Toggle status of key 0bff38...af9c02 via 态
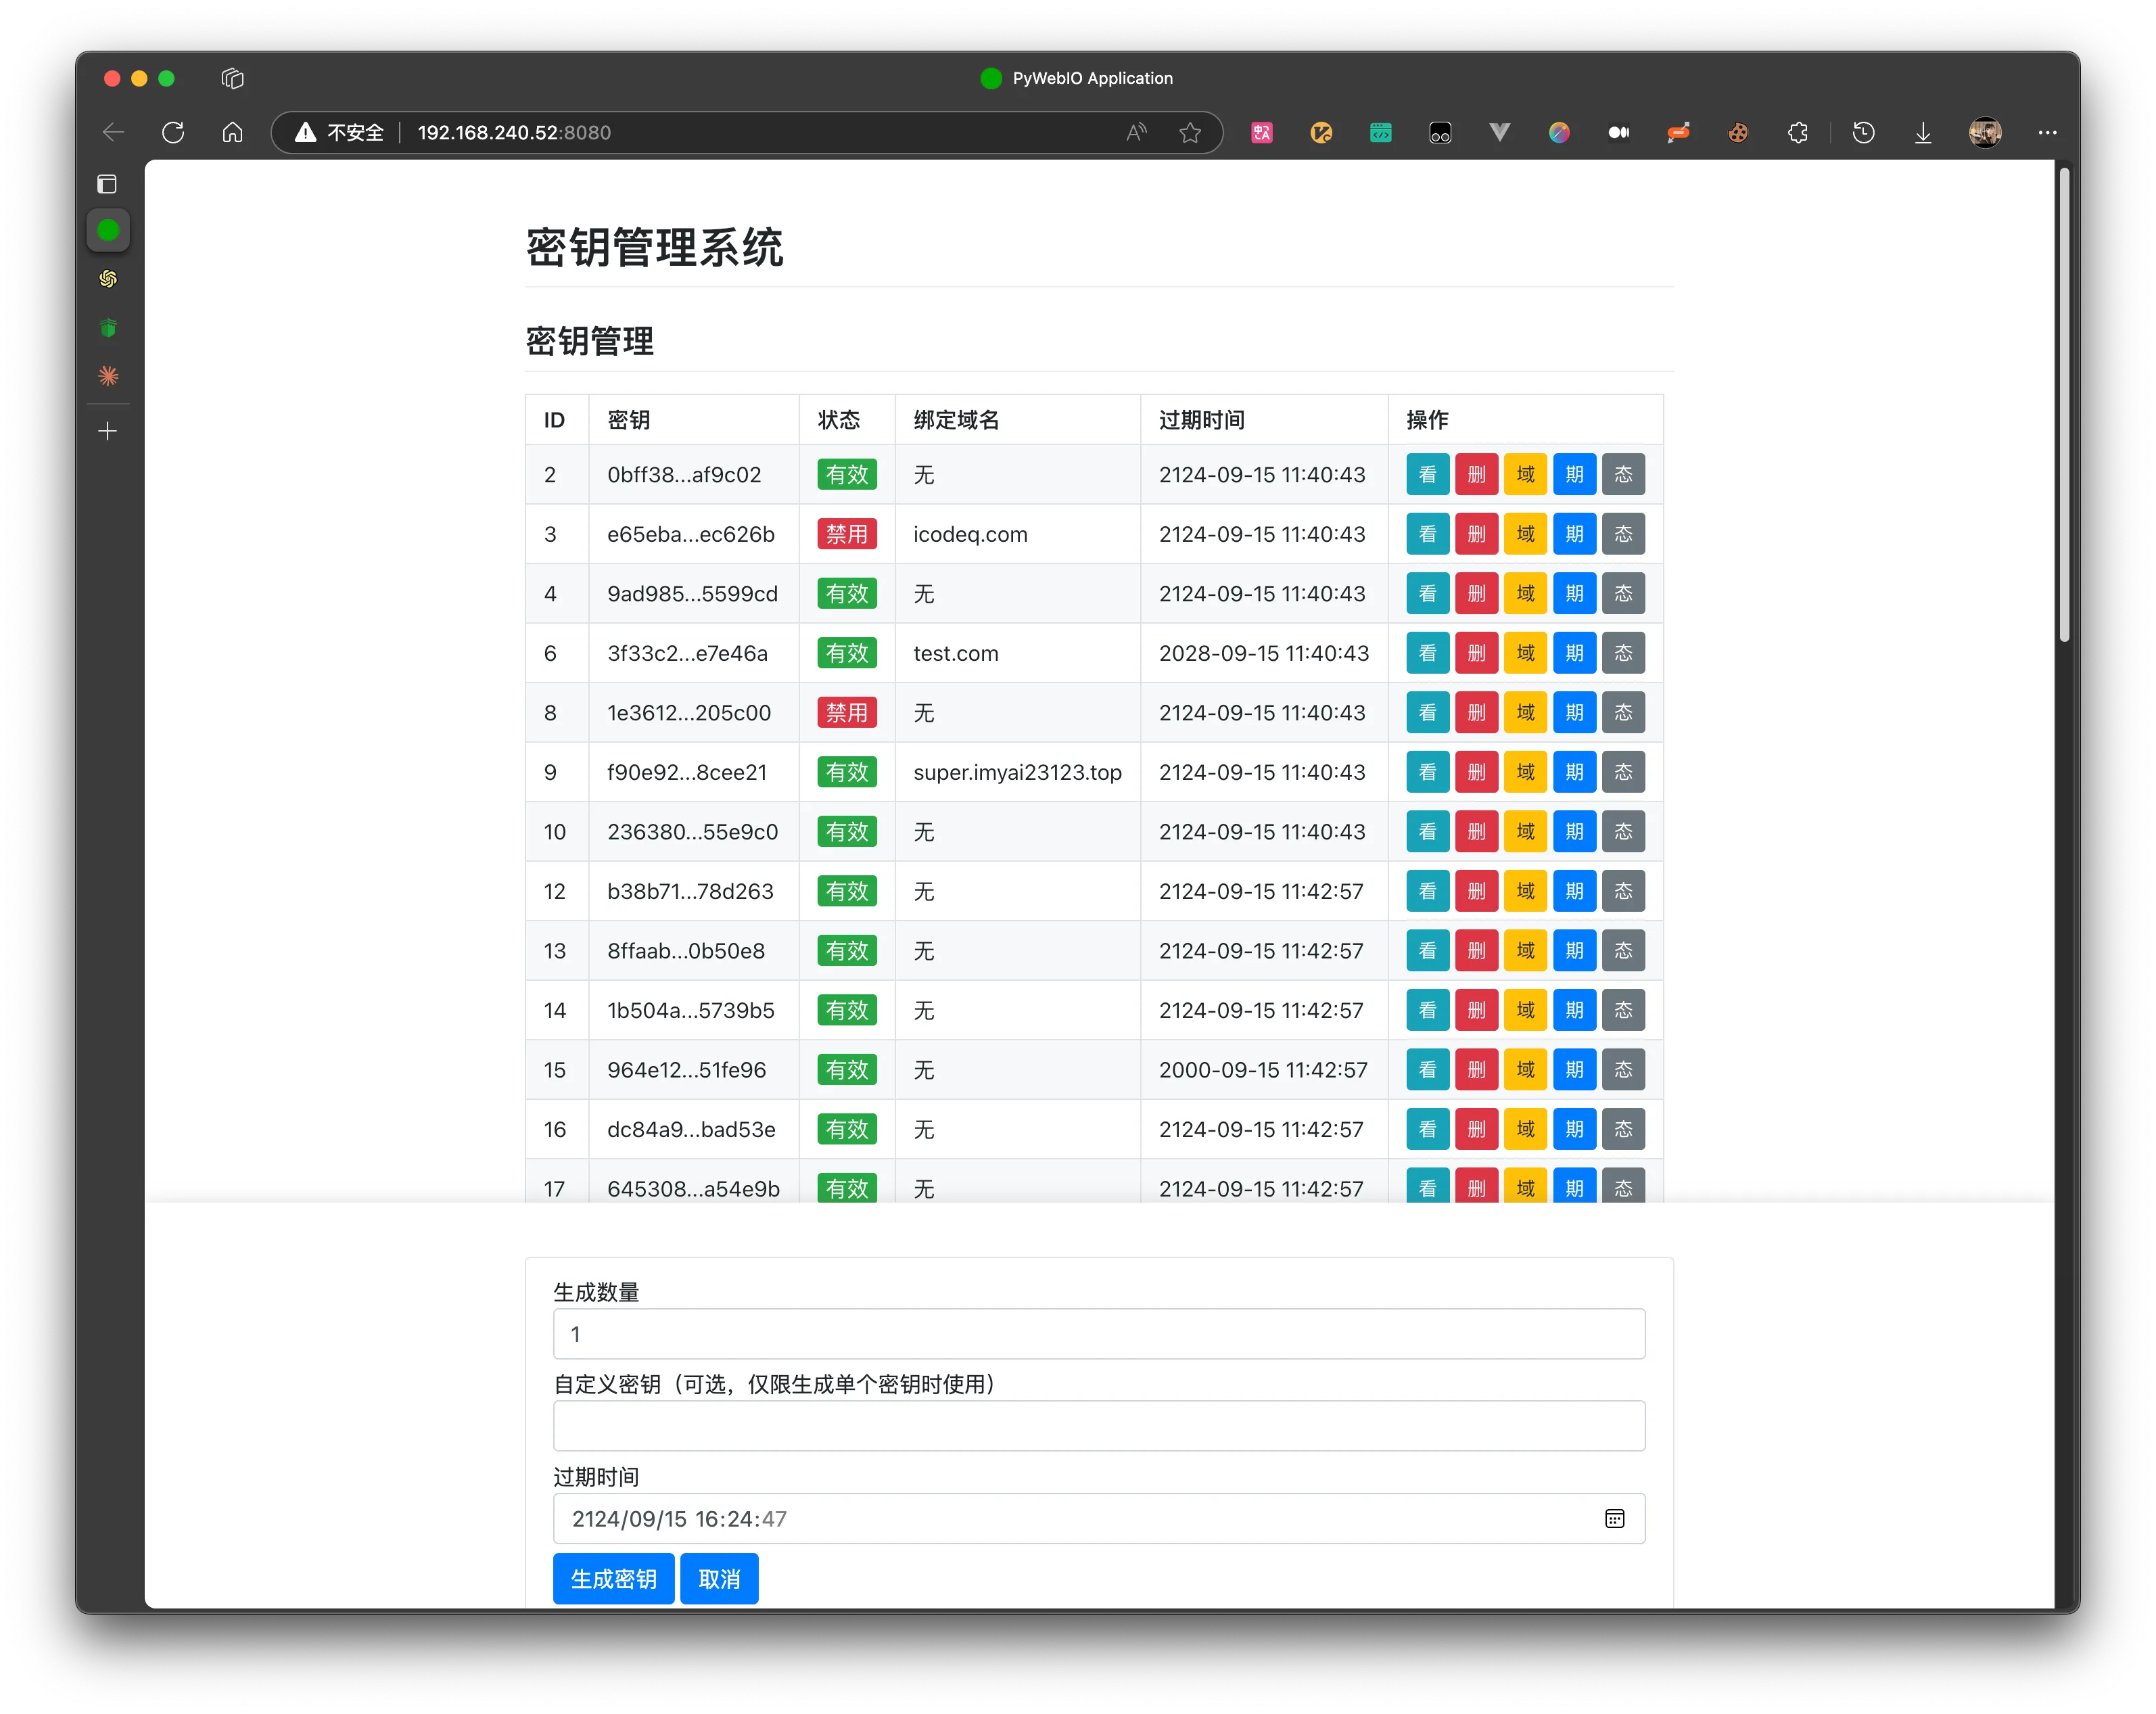The width and height of the screenshot is (2156, 1714). click(x=1623, y=474)
